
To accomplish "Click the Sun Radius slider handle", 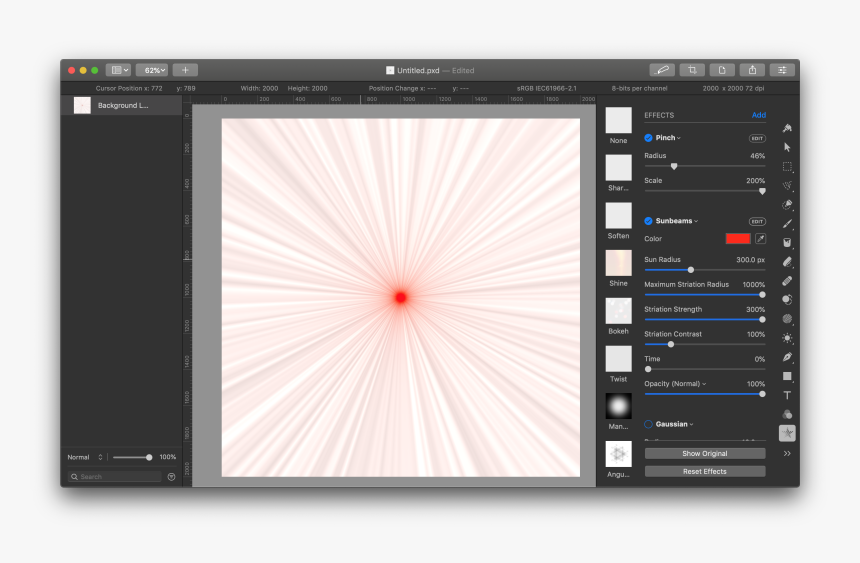I will 691,270.
